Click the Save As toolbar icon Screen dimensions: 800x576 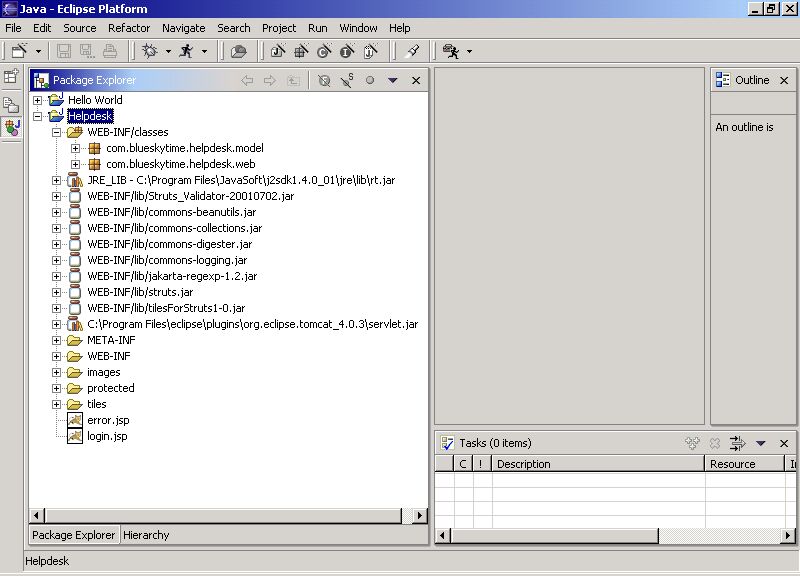(86, 51)
